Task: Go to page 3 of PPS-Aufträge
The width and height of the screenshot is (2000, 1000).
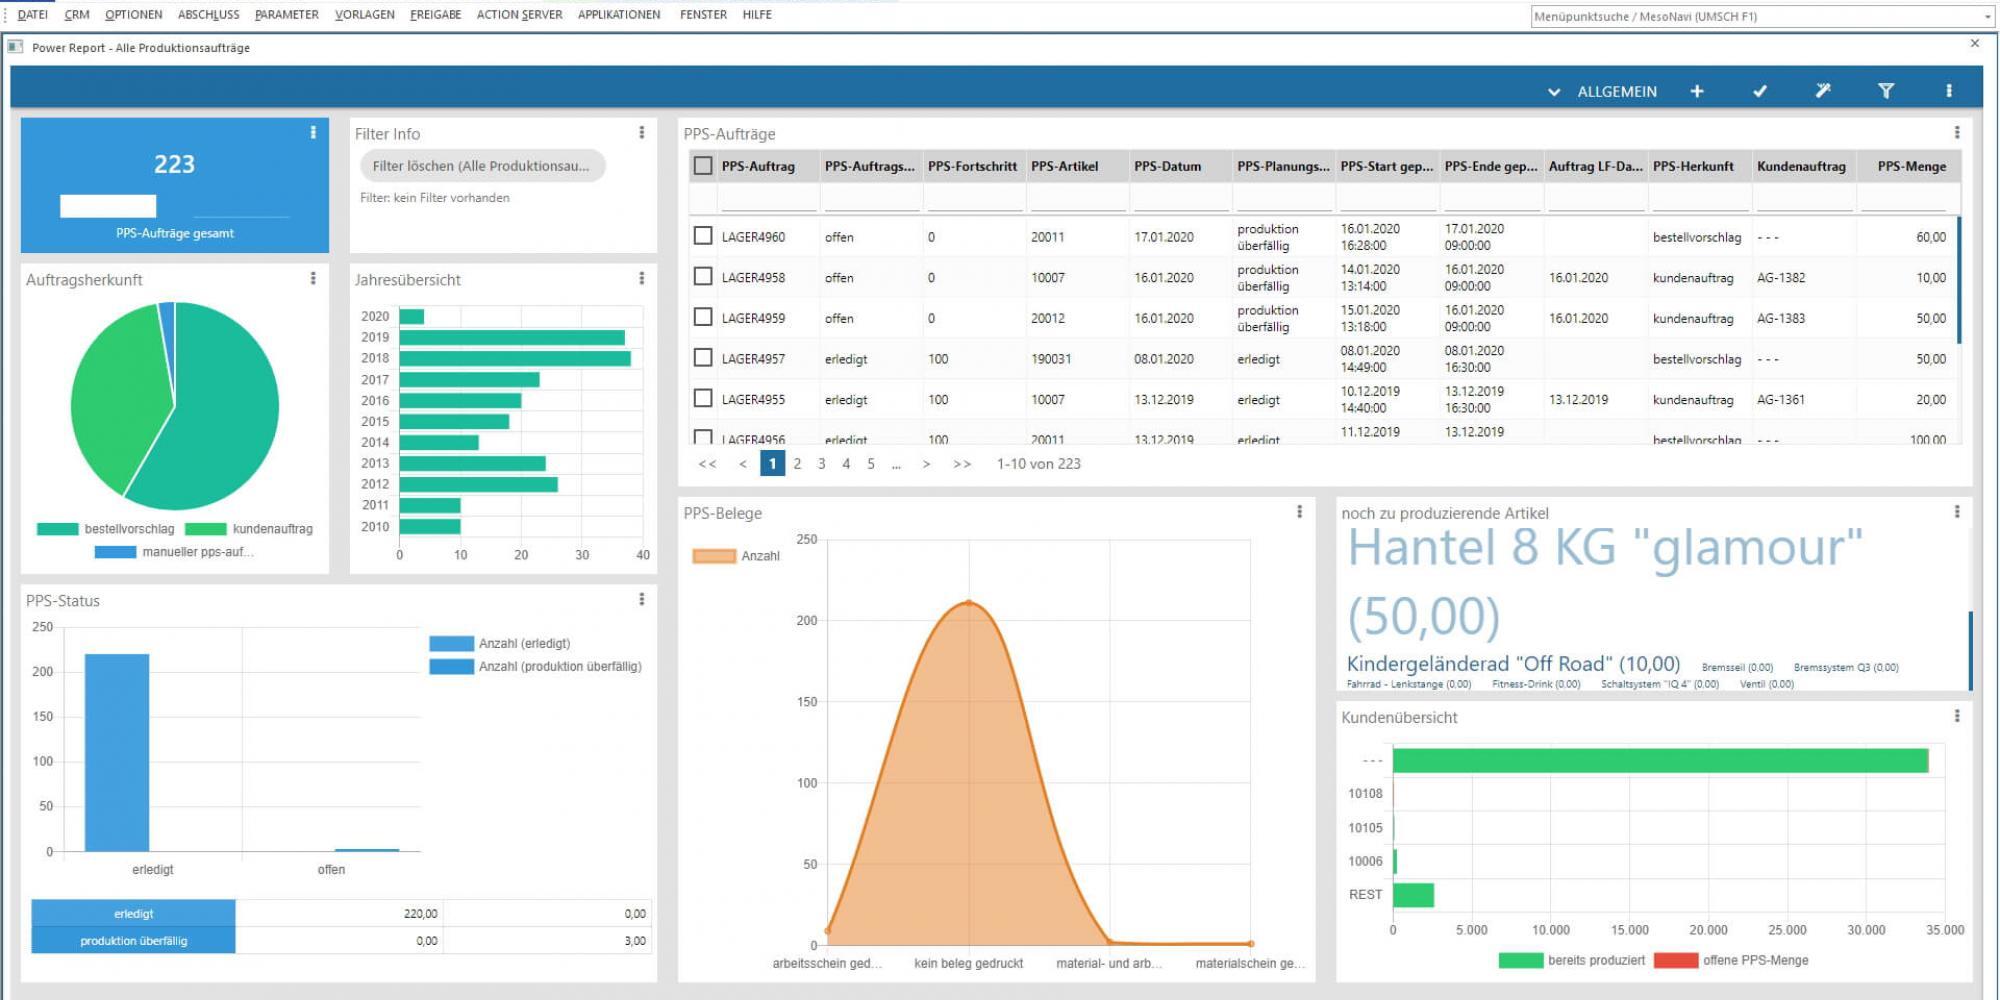Action: (822, 463)
